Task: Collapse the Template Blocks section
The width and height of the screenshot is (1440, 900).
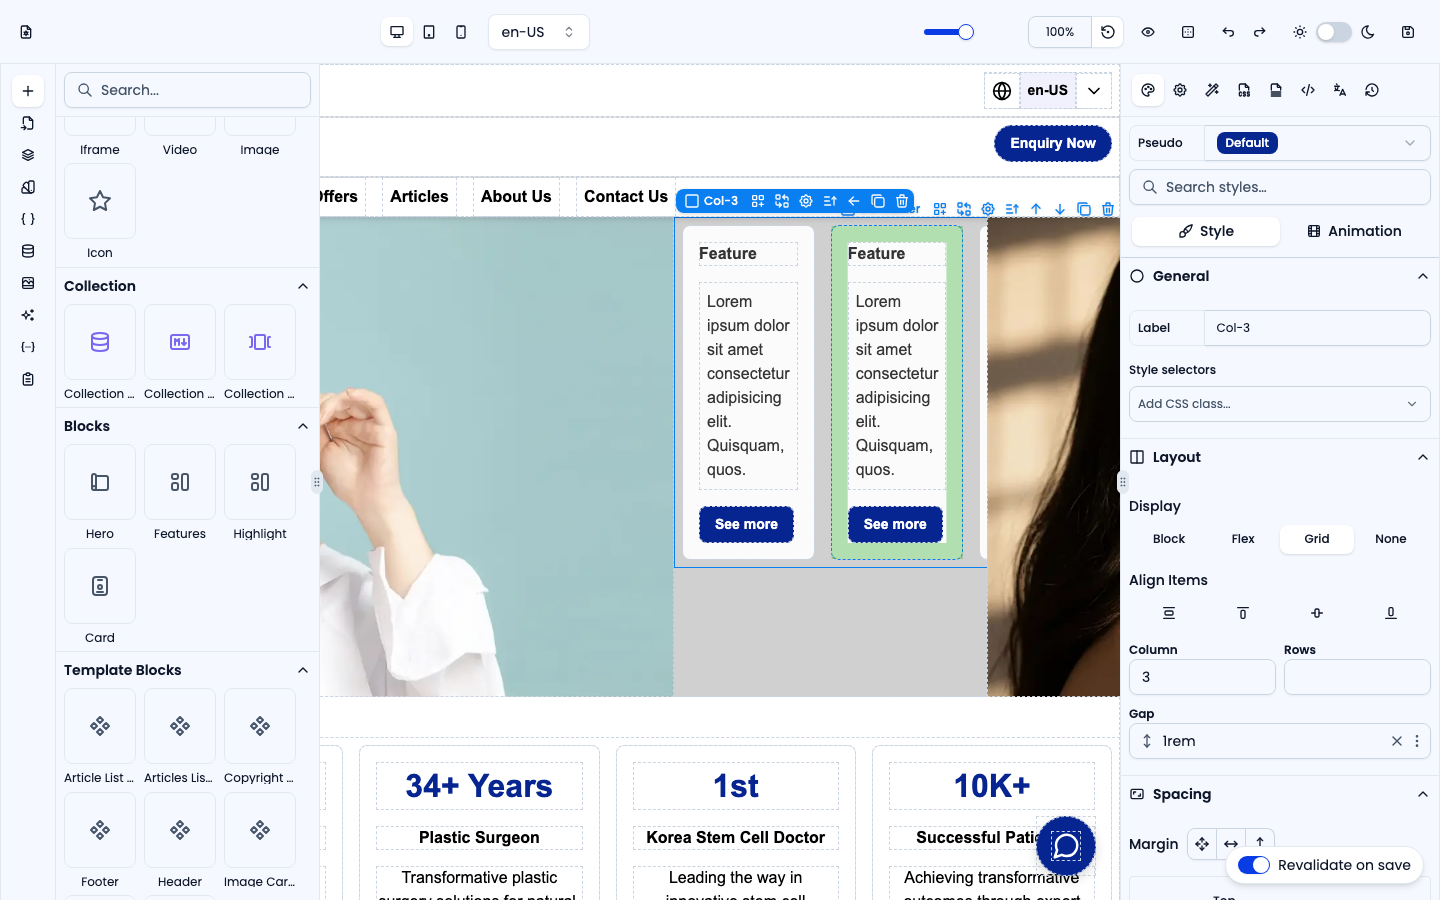Action: pyautogui.click(x=303, y=670)
